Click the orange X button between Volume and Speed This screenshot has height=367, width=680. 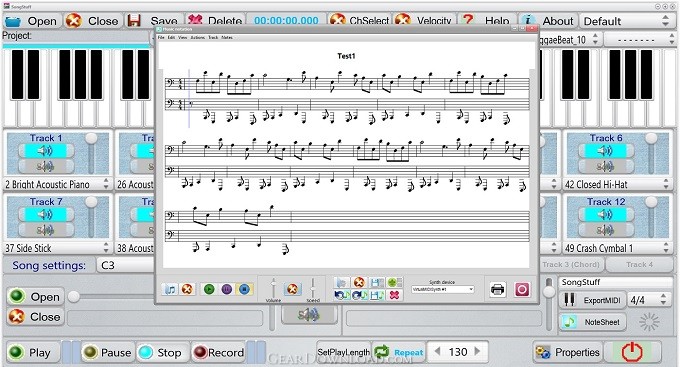(x=293, y=289)
